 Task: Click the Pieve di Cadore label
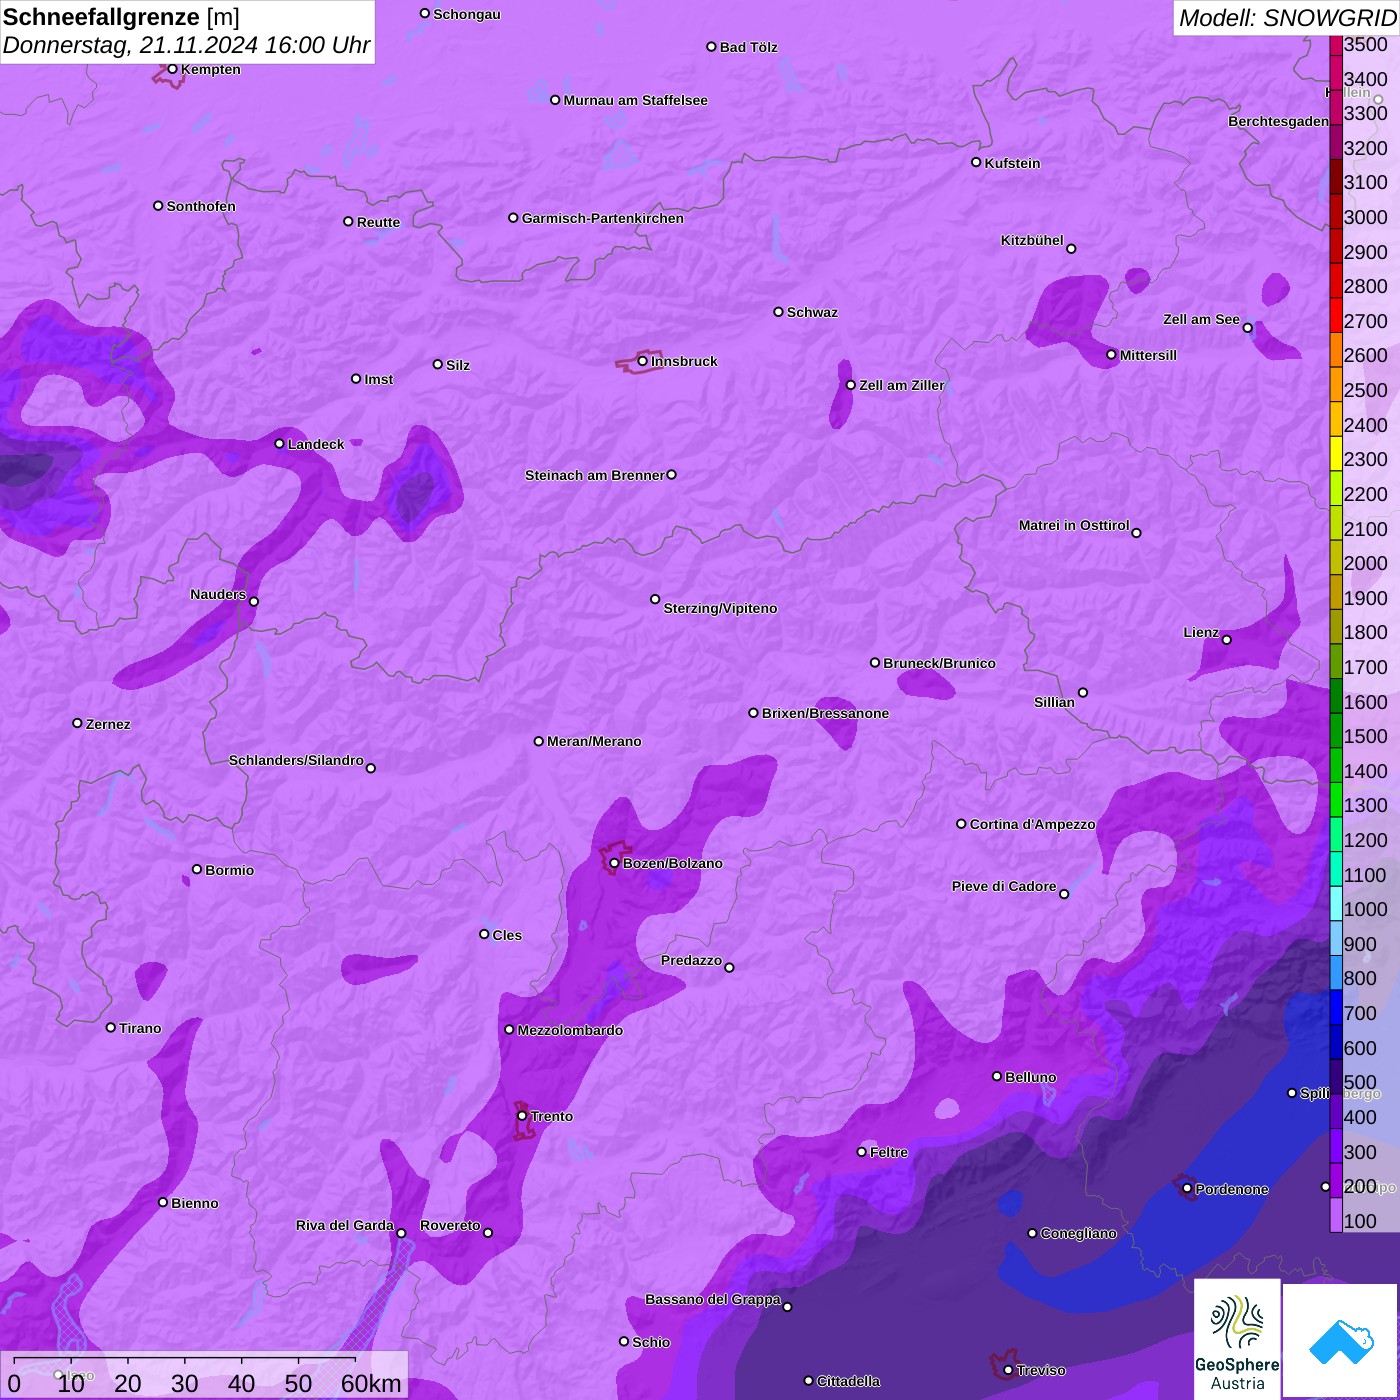pos(1004,886)
